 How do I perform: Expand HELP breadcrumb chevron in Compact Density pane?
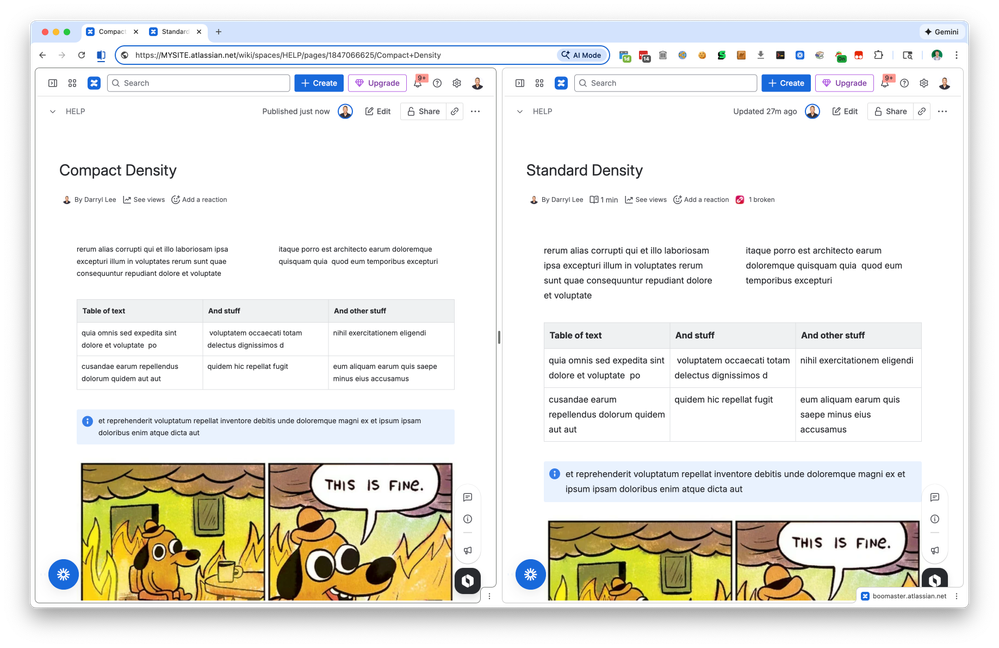[52, 112]
